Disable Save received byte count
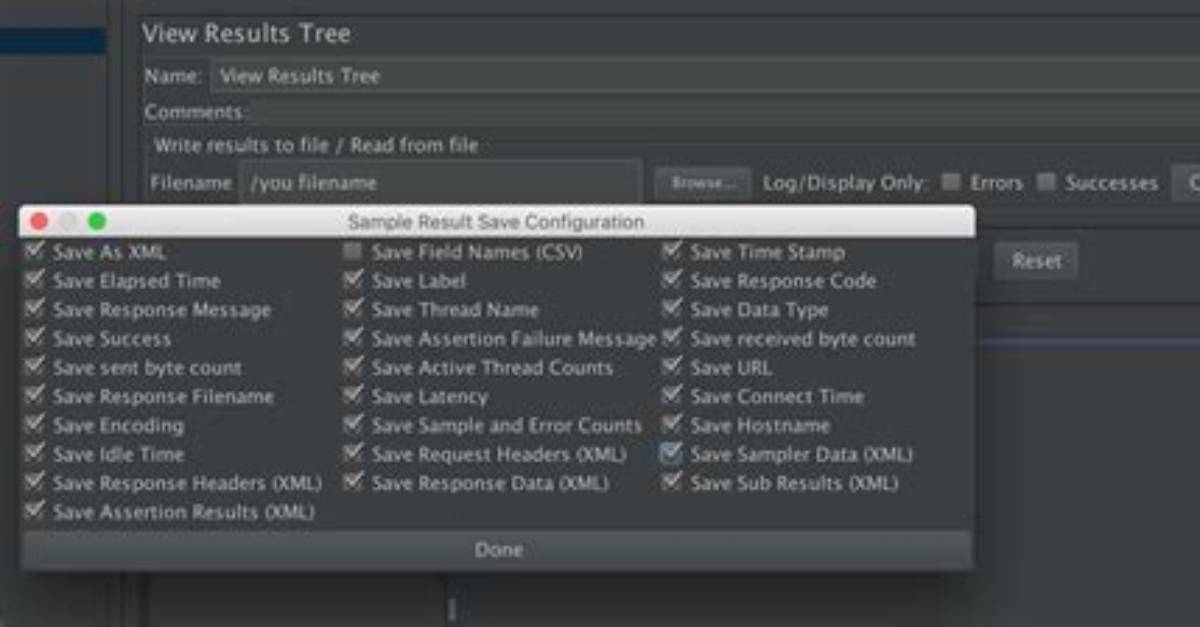1200x627 pixels. pyautogui.click(x=672, y=338)
